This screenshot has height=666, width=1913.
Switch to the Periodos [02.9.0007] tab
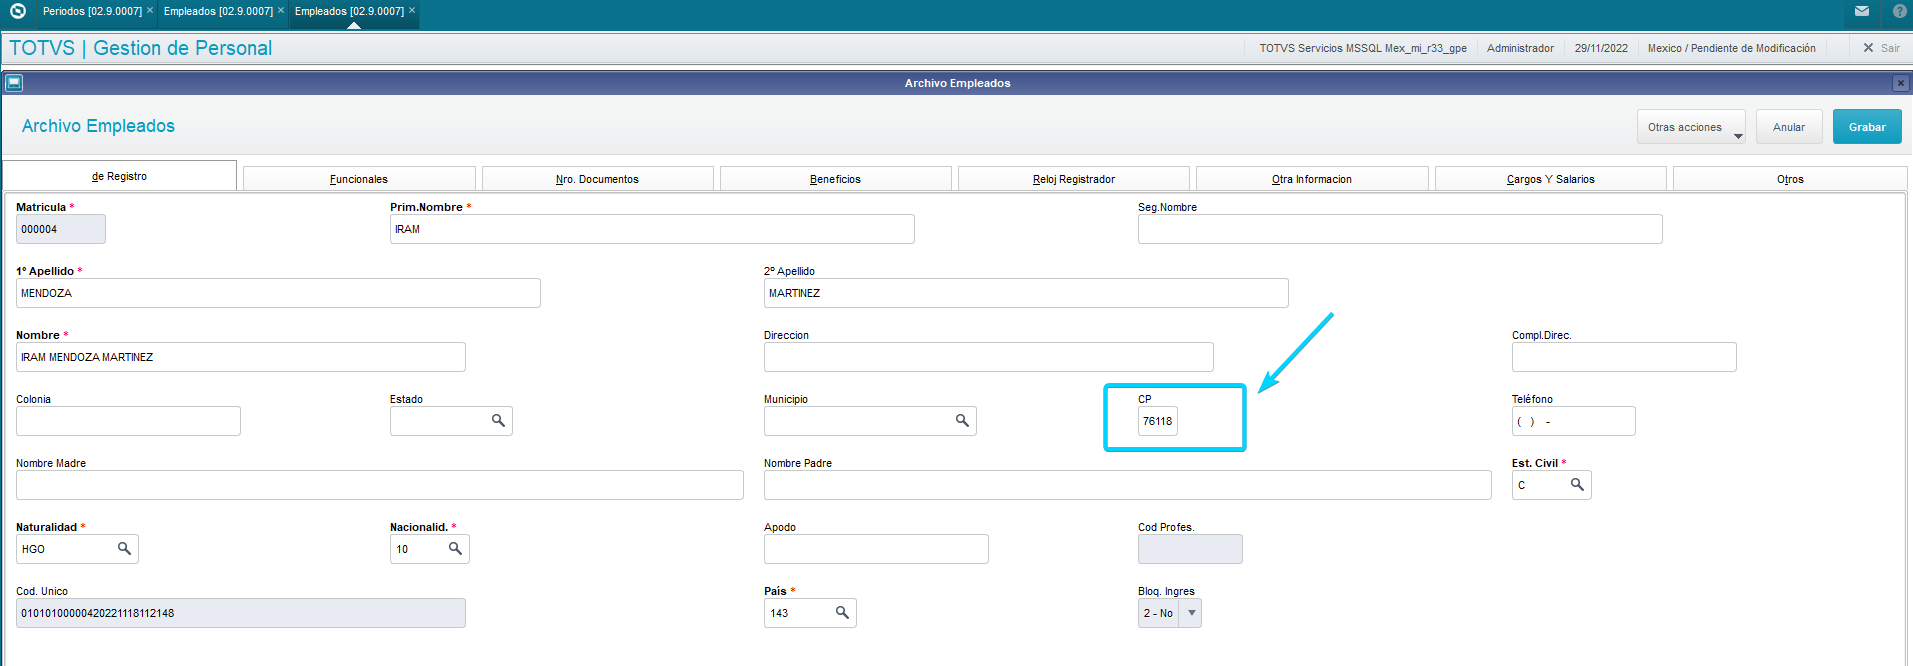coord(92,11)
